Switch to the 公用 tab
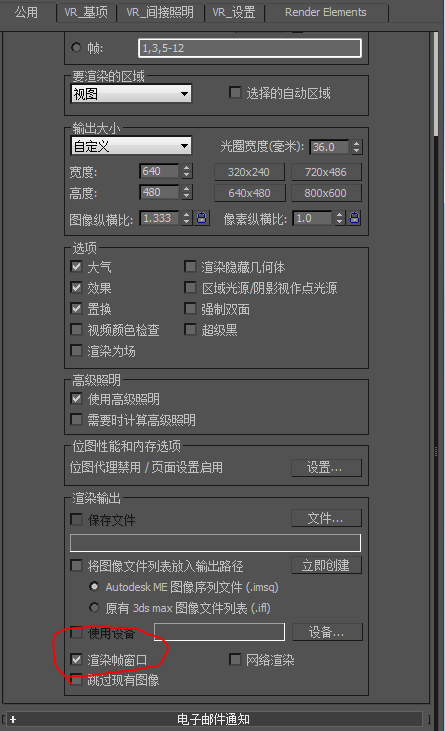Image resolution: width=445 pixels, height=731 pixels. [26, 12]
